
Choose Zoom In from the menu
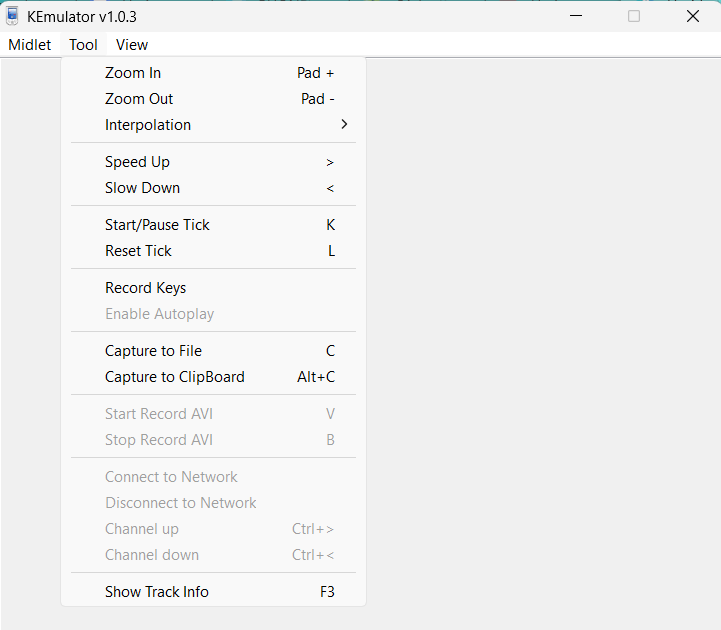click(x=133, y=73)
